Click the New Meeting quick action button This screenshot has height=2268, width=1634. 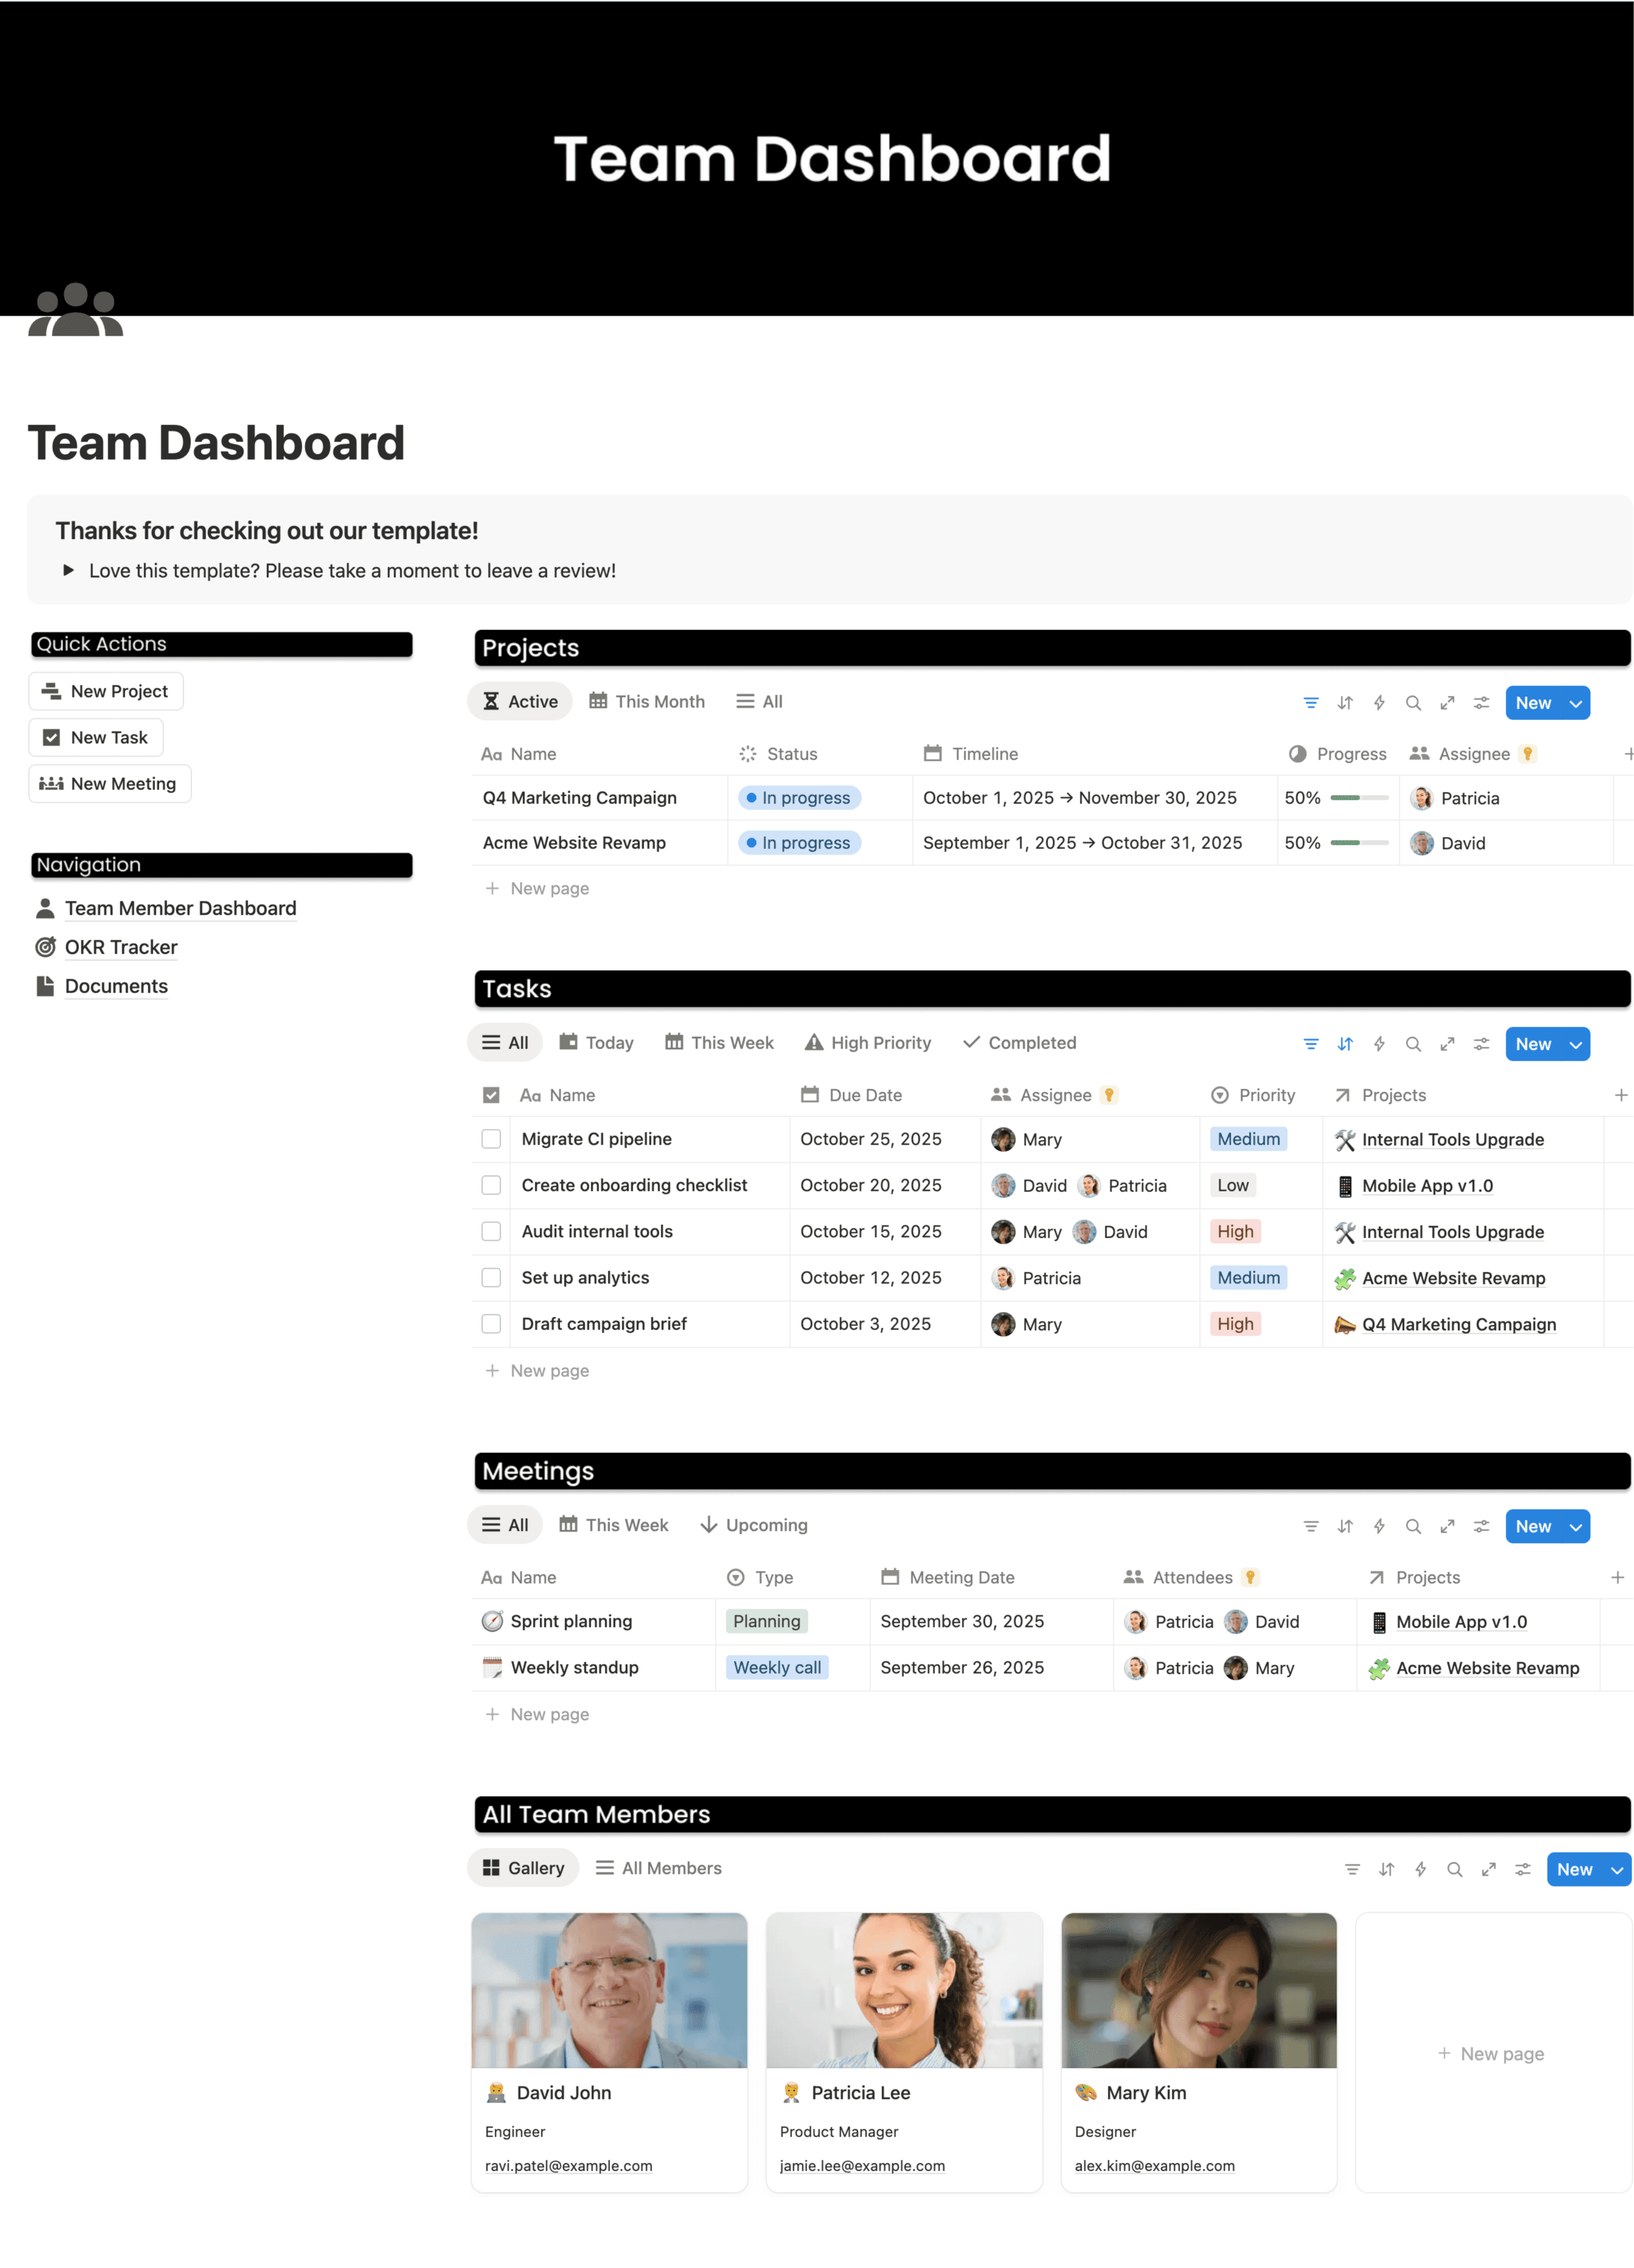click(109, 784)
